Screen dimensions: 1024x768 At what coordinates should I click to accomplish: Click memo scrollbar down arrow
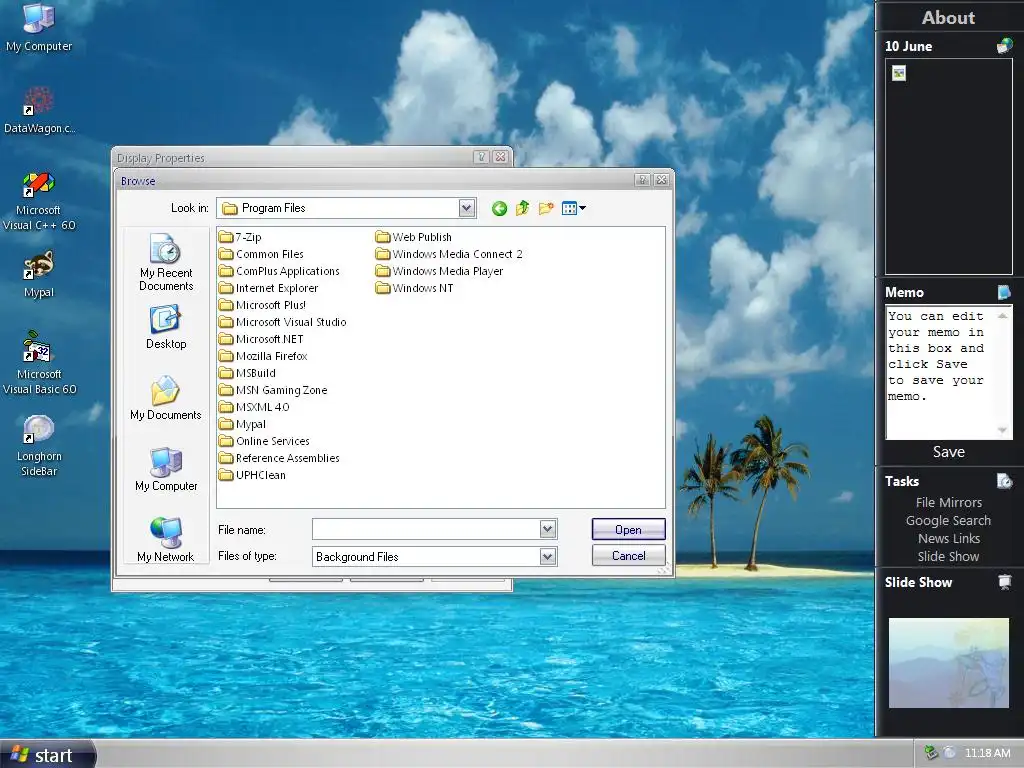click(1002, 430)
